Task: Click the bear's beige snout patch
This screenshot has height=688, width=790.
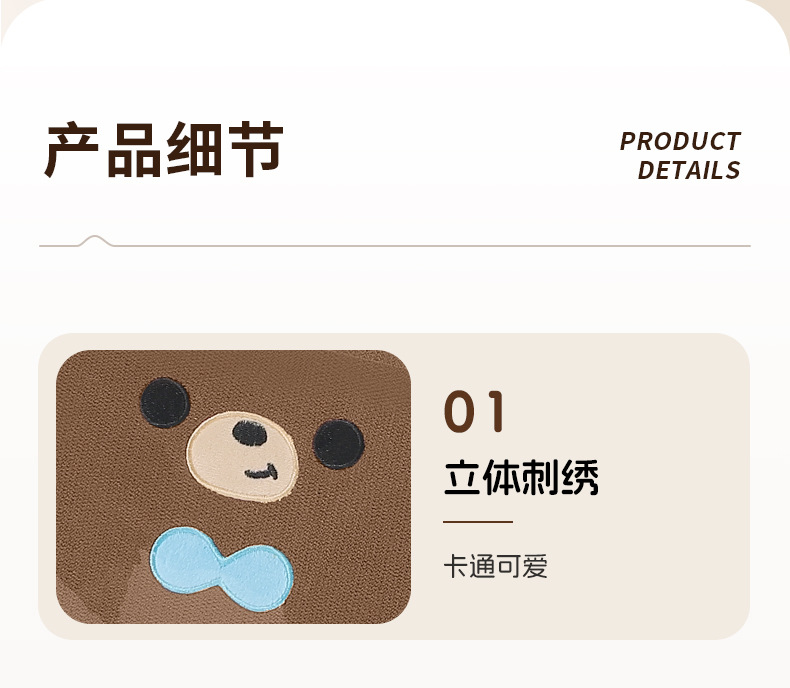Action: [x=242, y=457]
